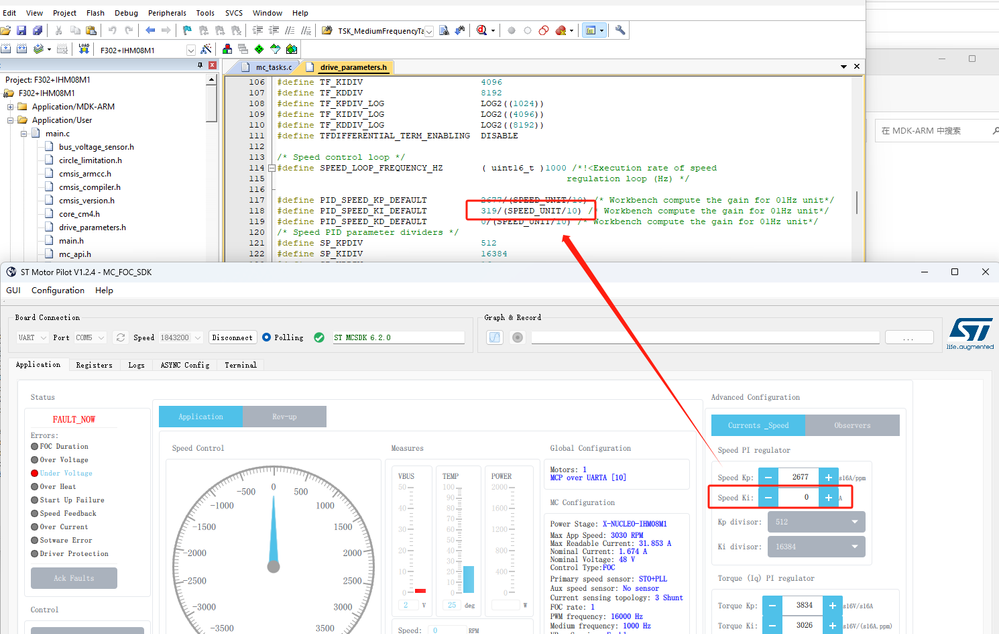Click the blue bookmark flag icon
Image resolution: width=999 pixels, height=634 pixels.
pyautogui.click(x=187, y=31)
